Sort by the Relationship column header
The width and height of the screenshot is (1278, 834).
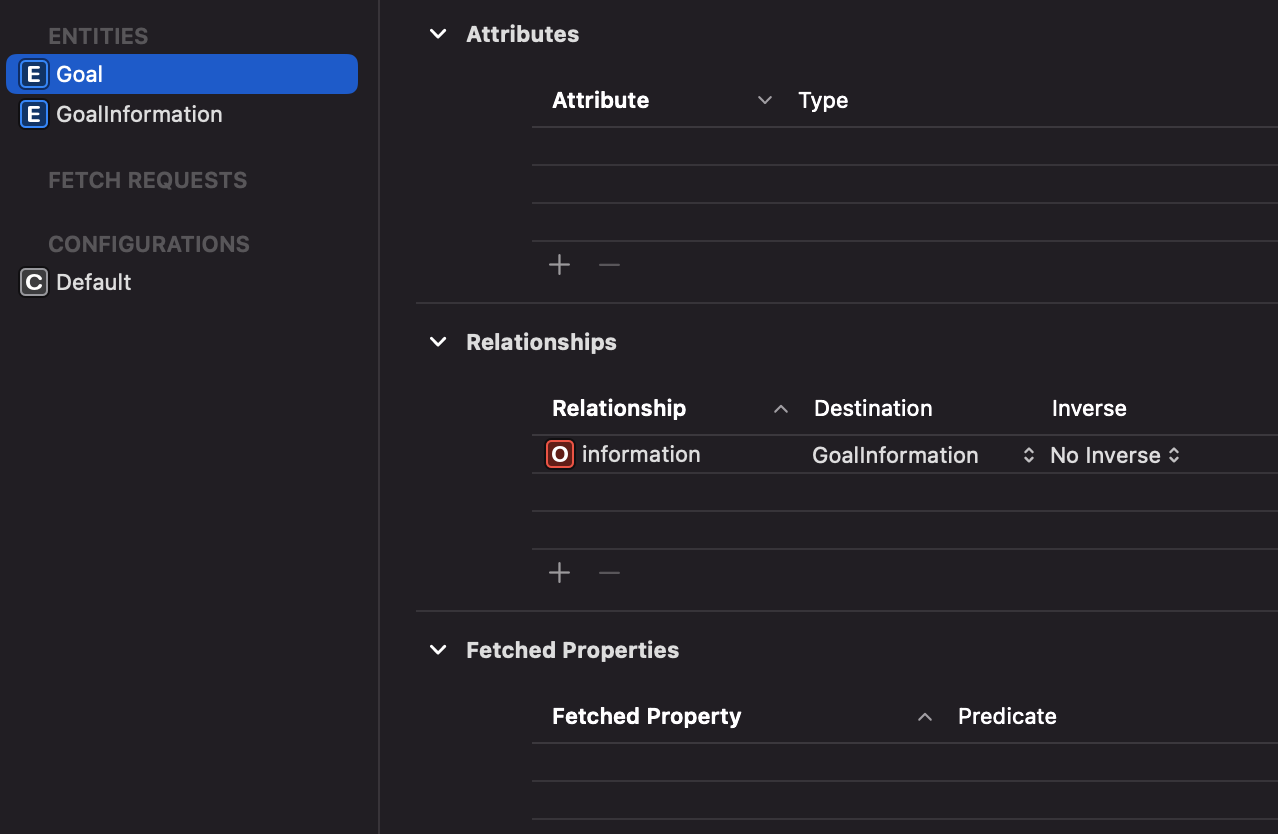pyautogui.click(x=619, y=408)
